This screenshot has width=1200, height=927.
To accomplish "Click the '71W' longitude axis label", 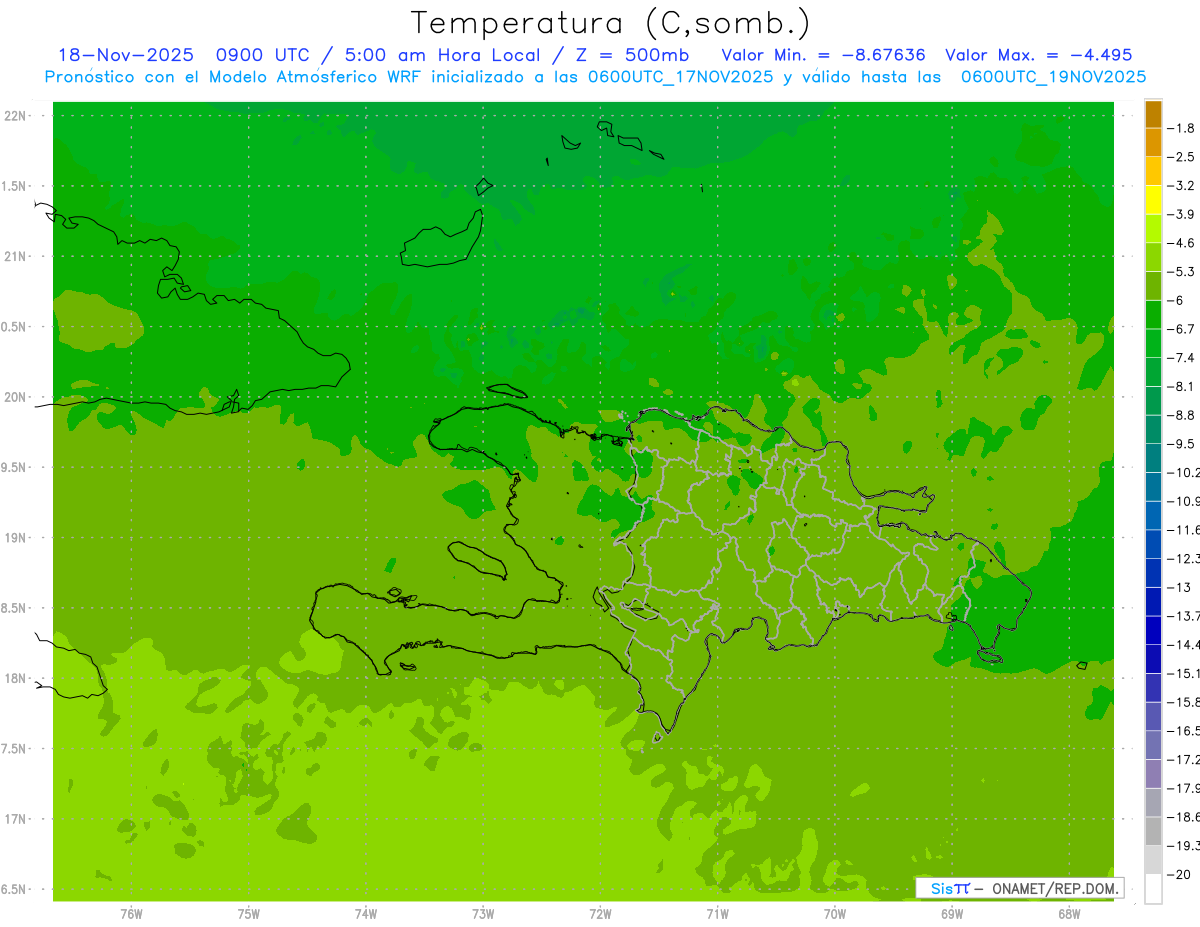I will tap(717, 913).
